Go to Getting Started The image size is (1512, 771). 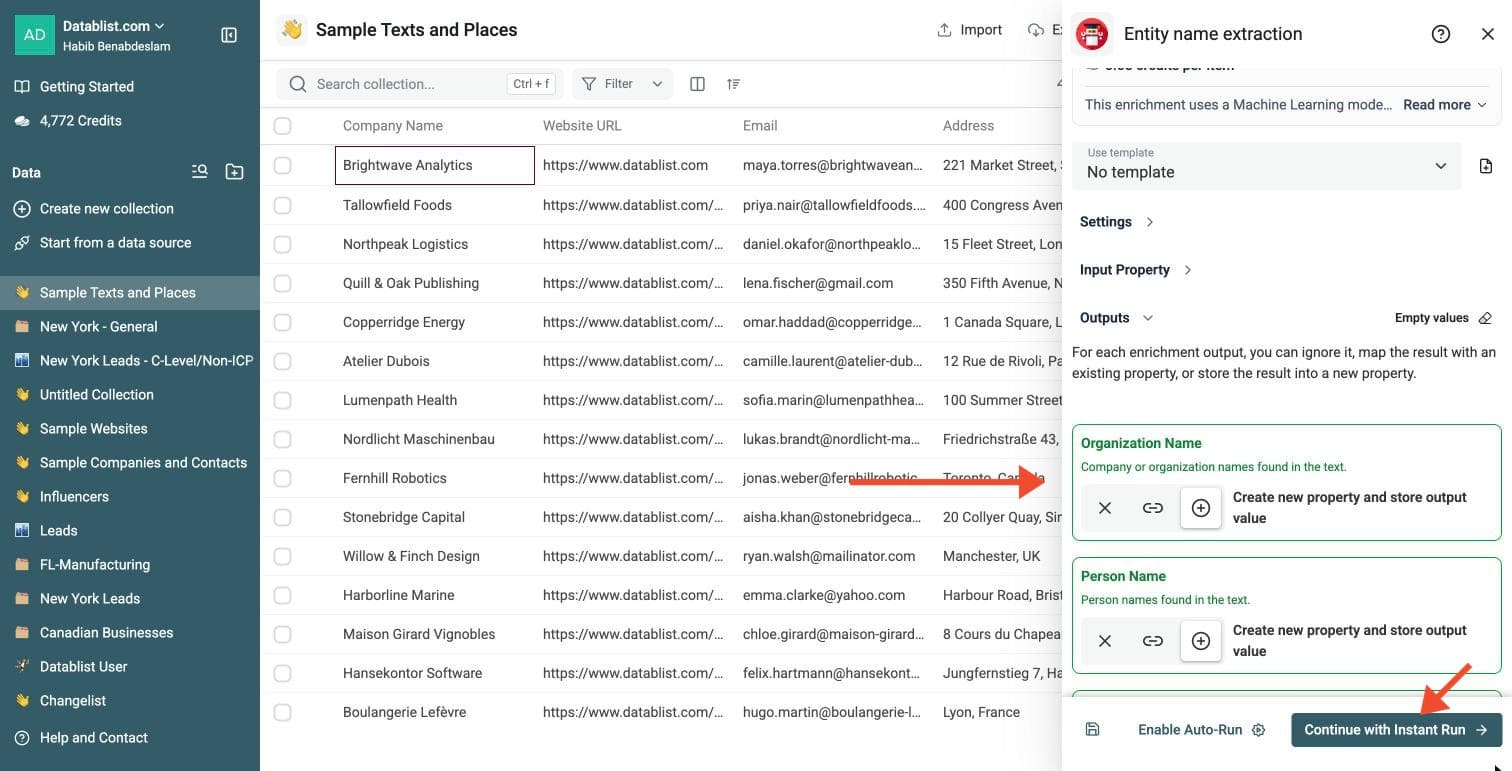[130, 86]
